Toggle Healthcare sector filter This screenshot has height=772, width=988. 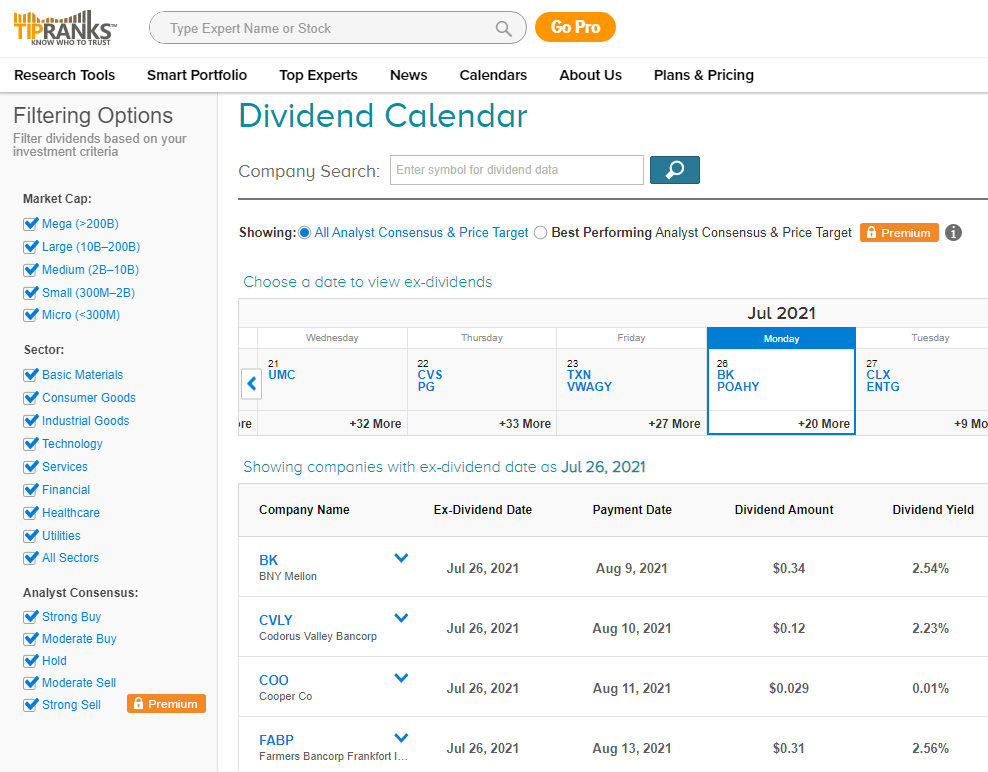tap(30, 512)
